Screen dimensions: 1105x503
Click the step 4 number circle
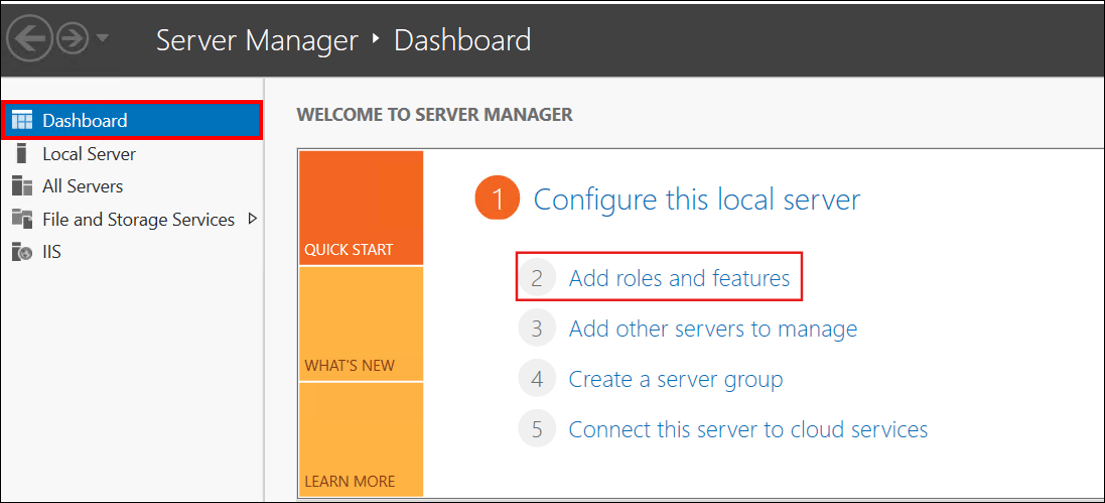[x=537, y=380]
